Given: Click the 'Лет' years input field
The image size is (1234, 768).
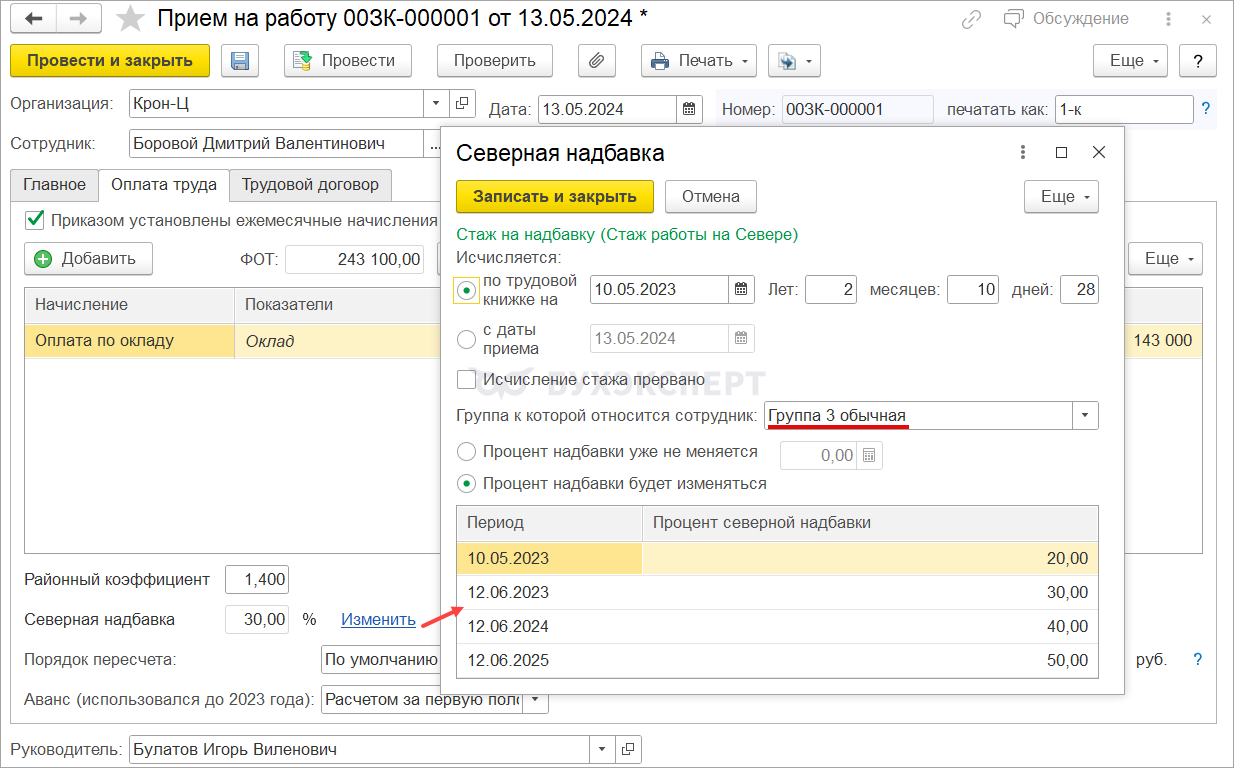Looking at the screenshot, I should pos(830,290).
